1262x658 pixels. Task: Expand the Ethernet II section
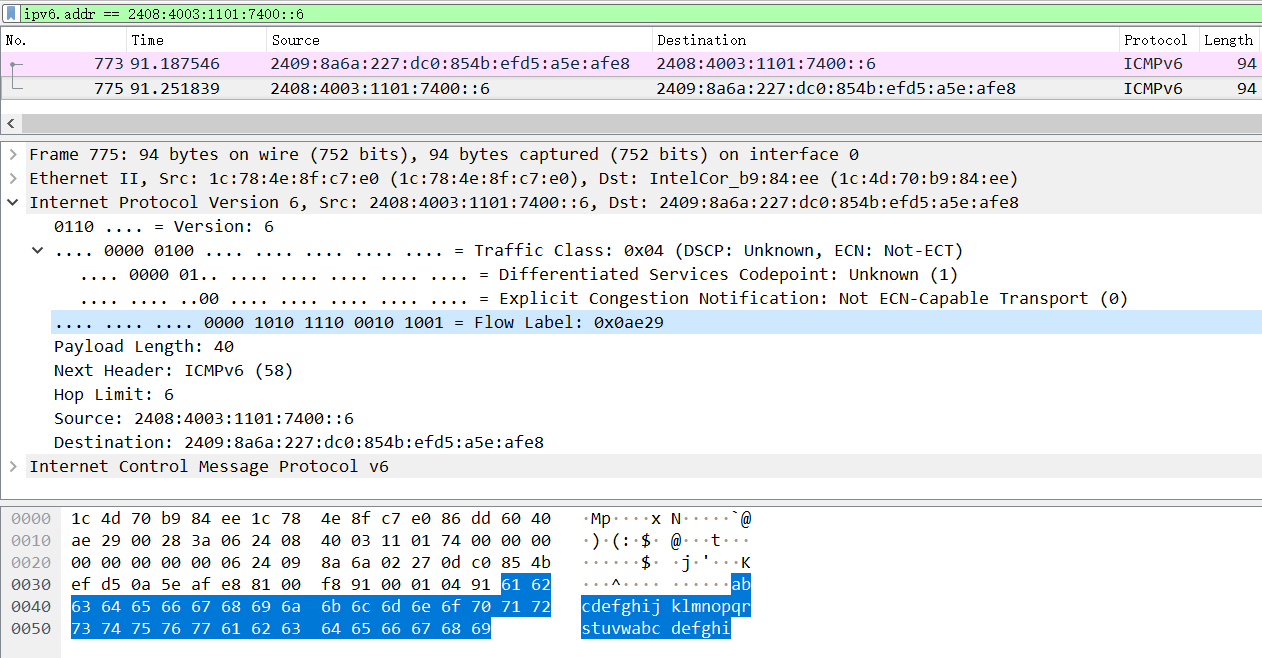click(x=12, y=179)
